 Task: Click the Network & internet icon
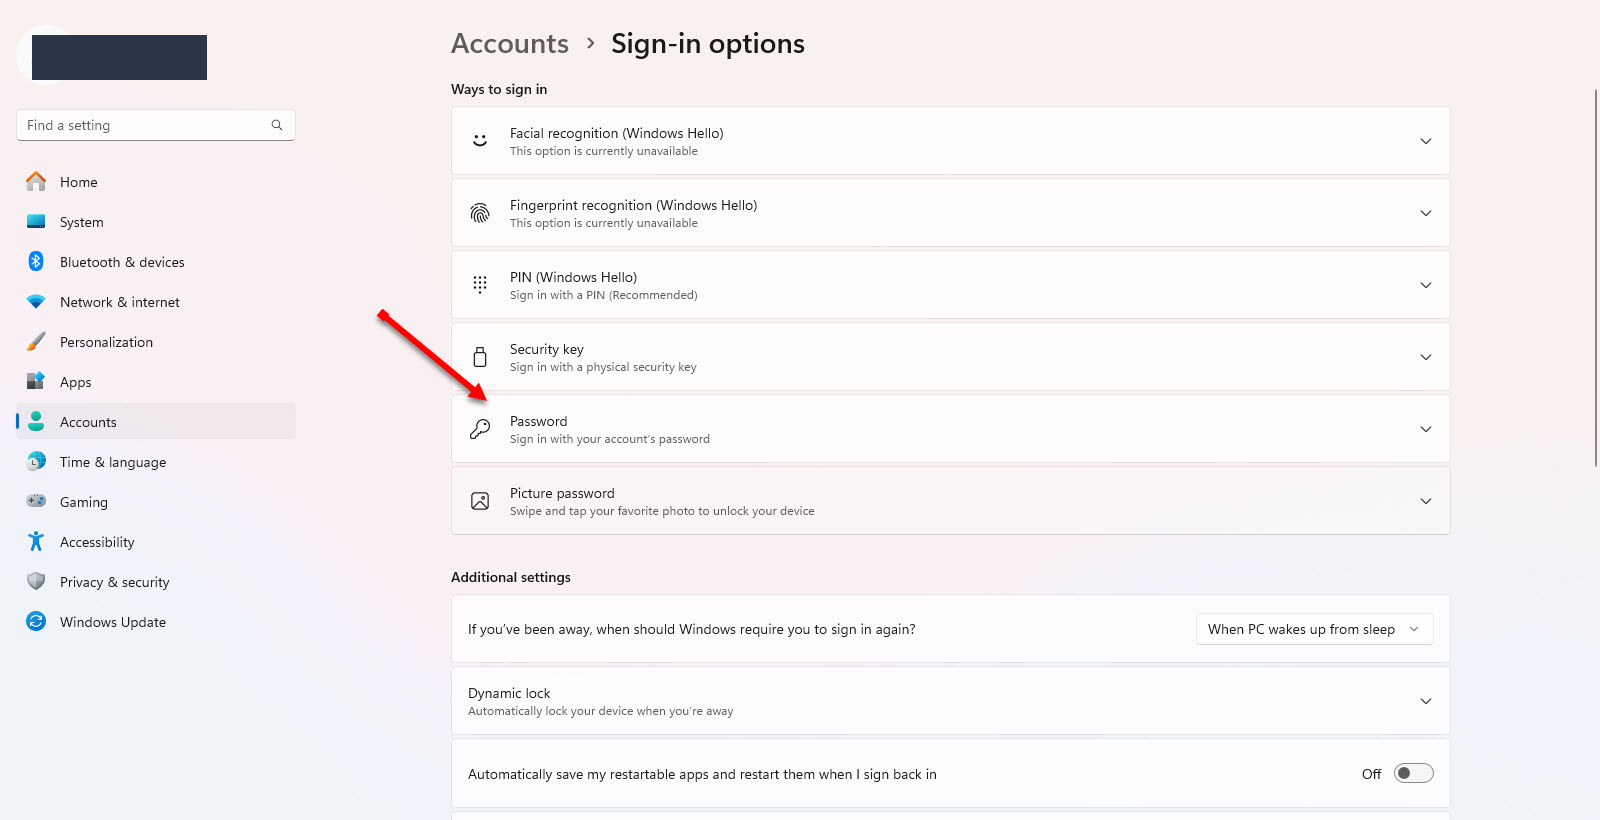pyautogui.click(x=36, y=301)
